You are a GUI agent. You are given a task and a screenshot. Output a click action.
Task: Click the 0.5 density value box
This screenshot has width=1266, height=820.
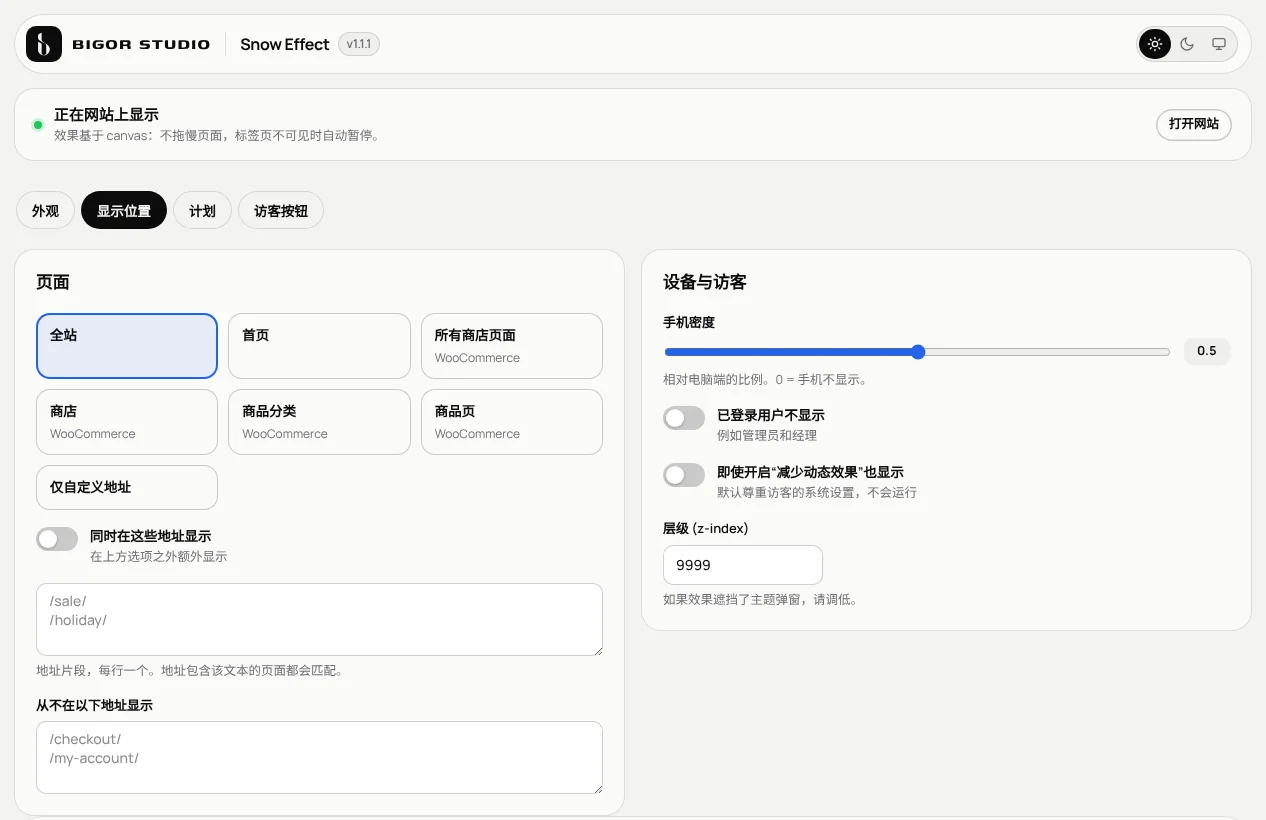click(x=1207, y=351)
